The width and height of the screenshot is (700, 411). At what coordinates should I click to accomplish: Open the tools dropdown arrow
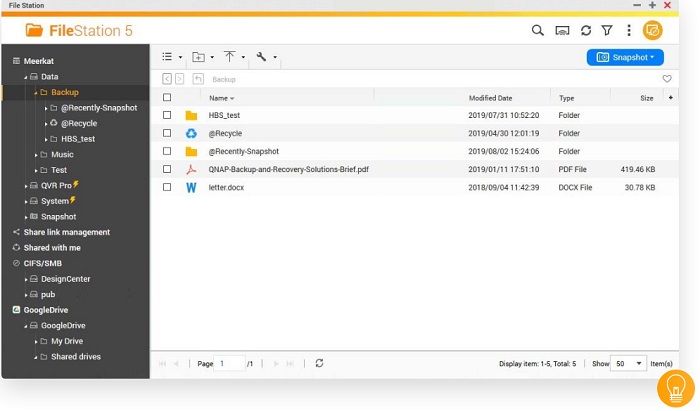(x=275, y=57)
